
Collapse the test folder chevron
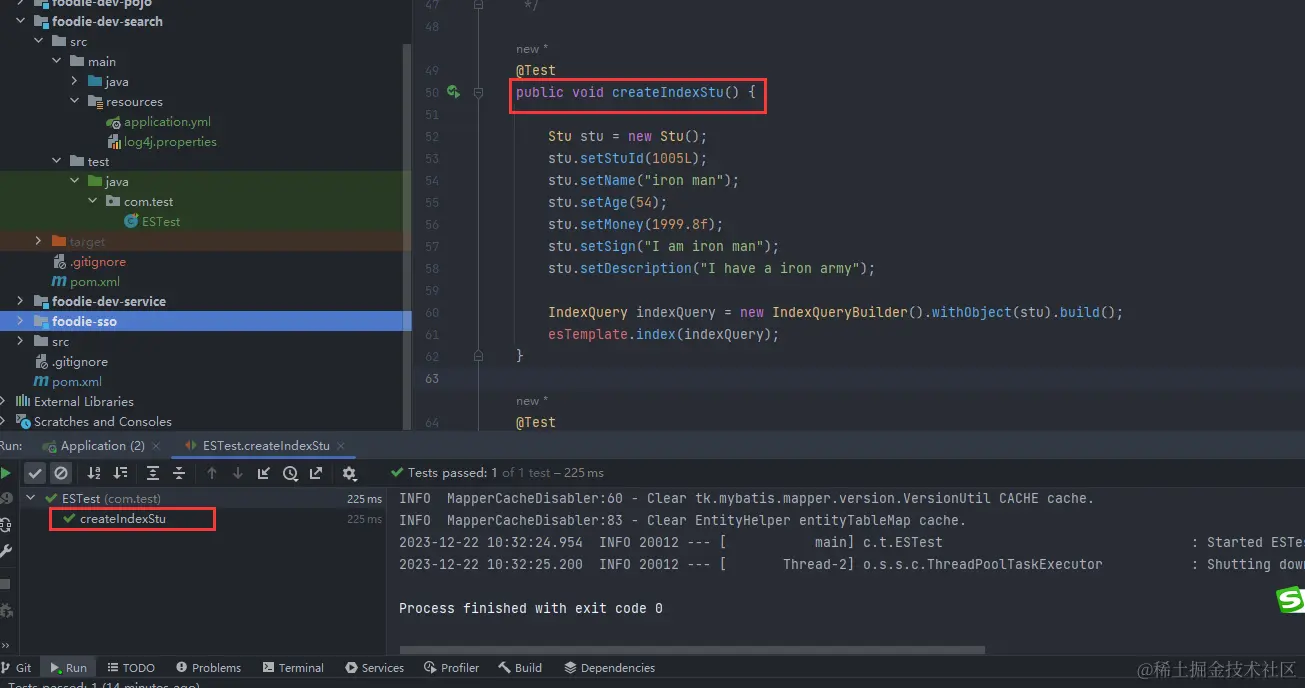click(x=57, y=161)
